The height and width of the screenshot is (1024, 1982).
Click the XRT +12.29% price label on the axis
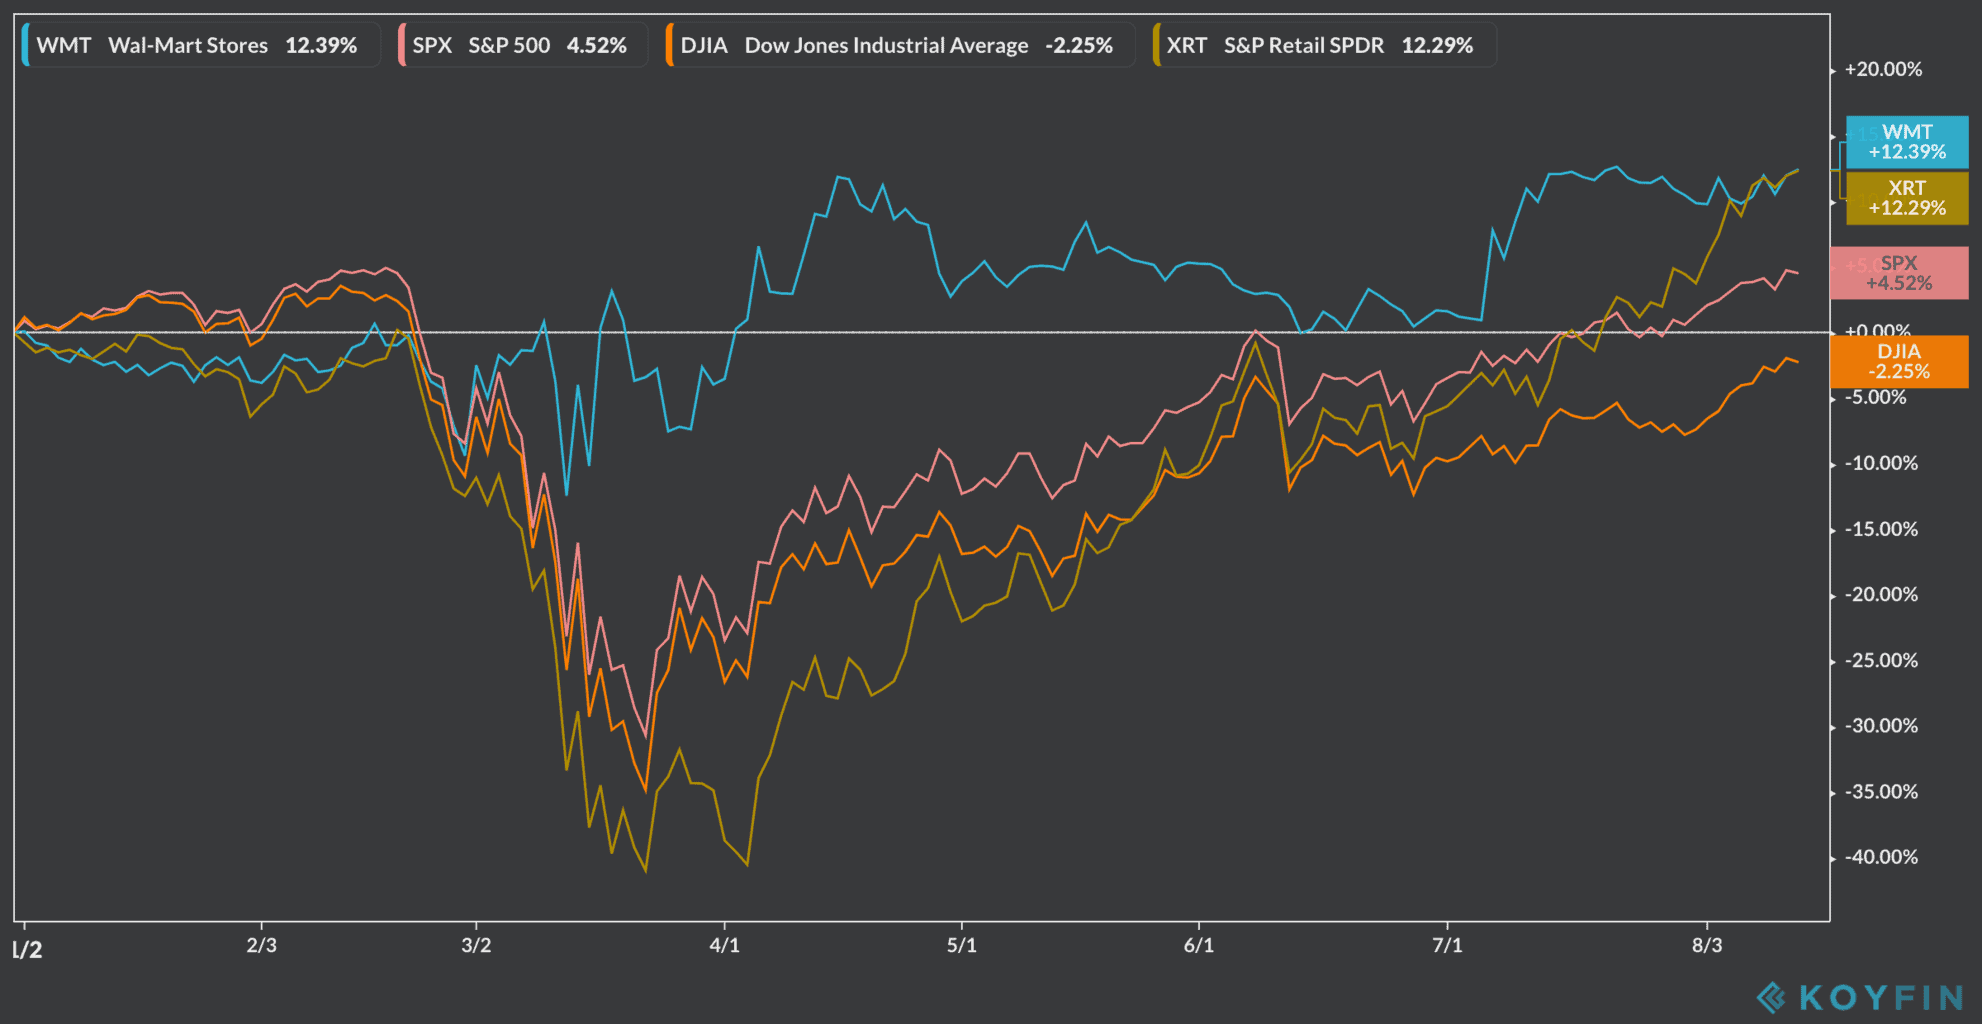tap(1907, 198)
